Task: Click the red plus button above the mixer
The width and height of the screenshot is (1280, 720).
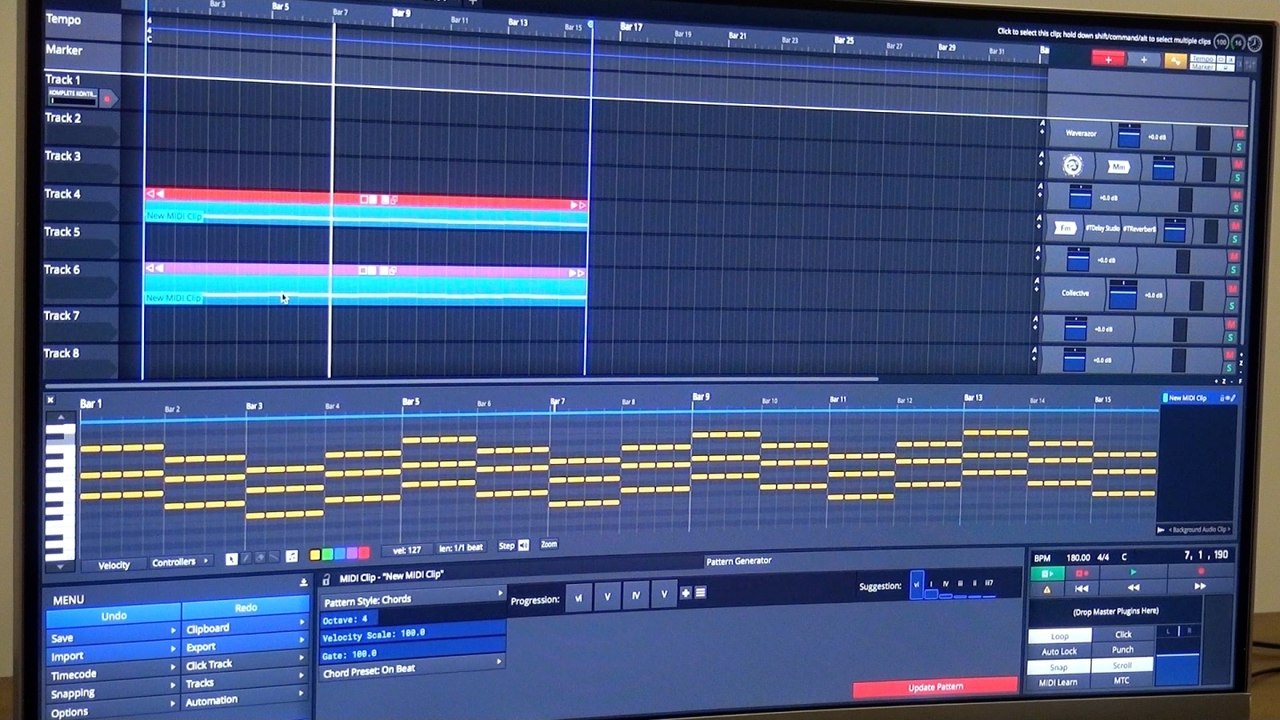Action: click(x=1108, y=60)
